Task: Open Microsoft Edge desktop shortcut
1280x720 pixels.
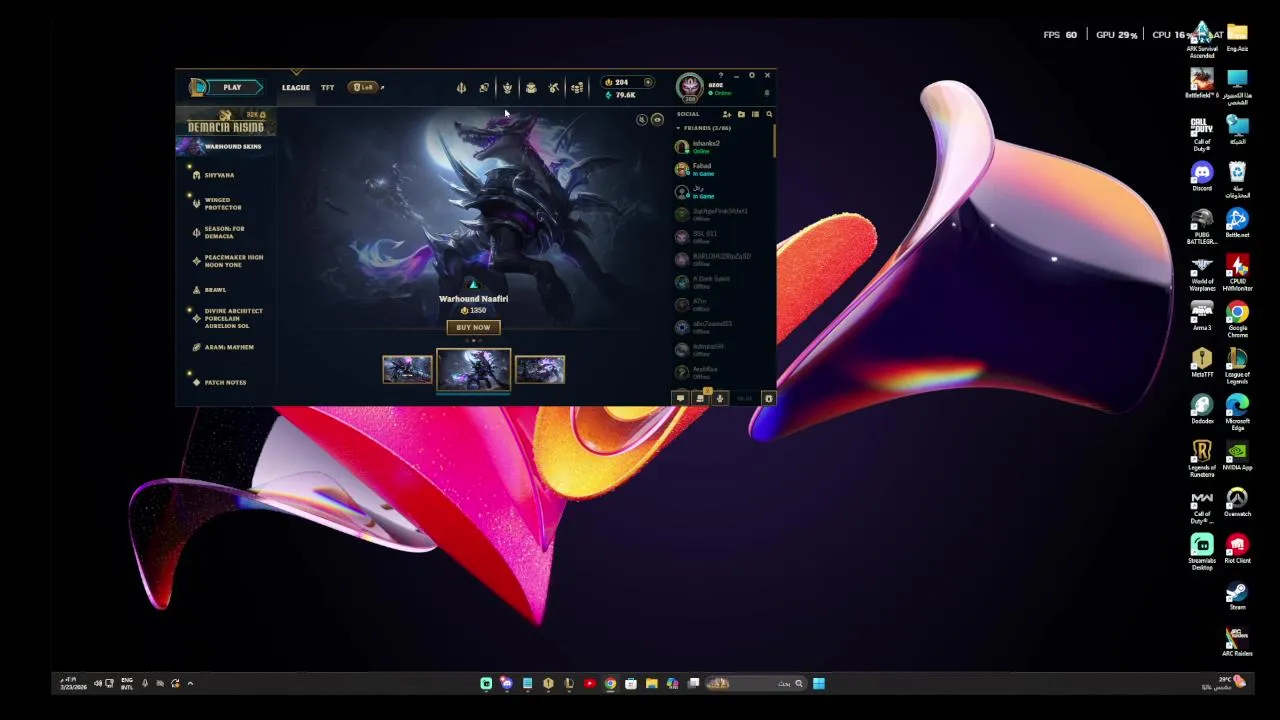Action: (1237, 411)
